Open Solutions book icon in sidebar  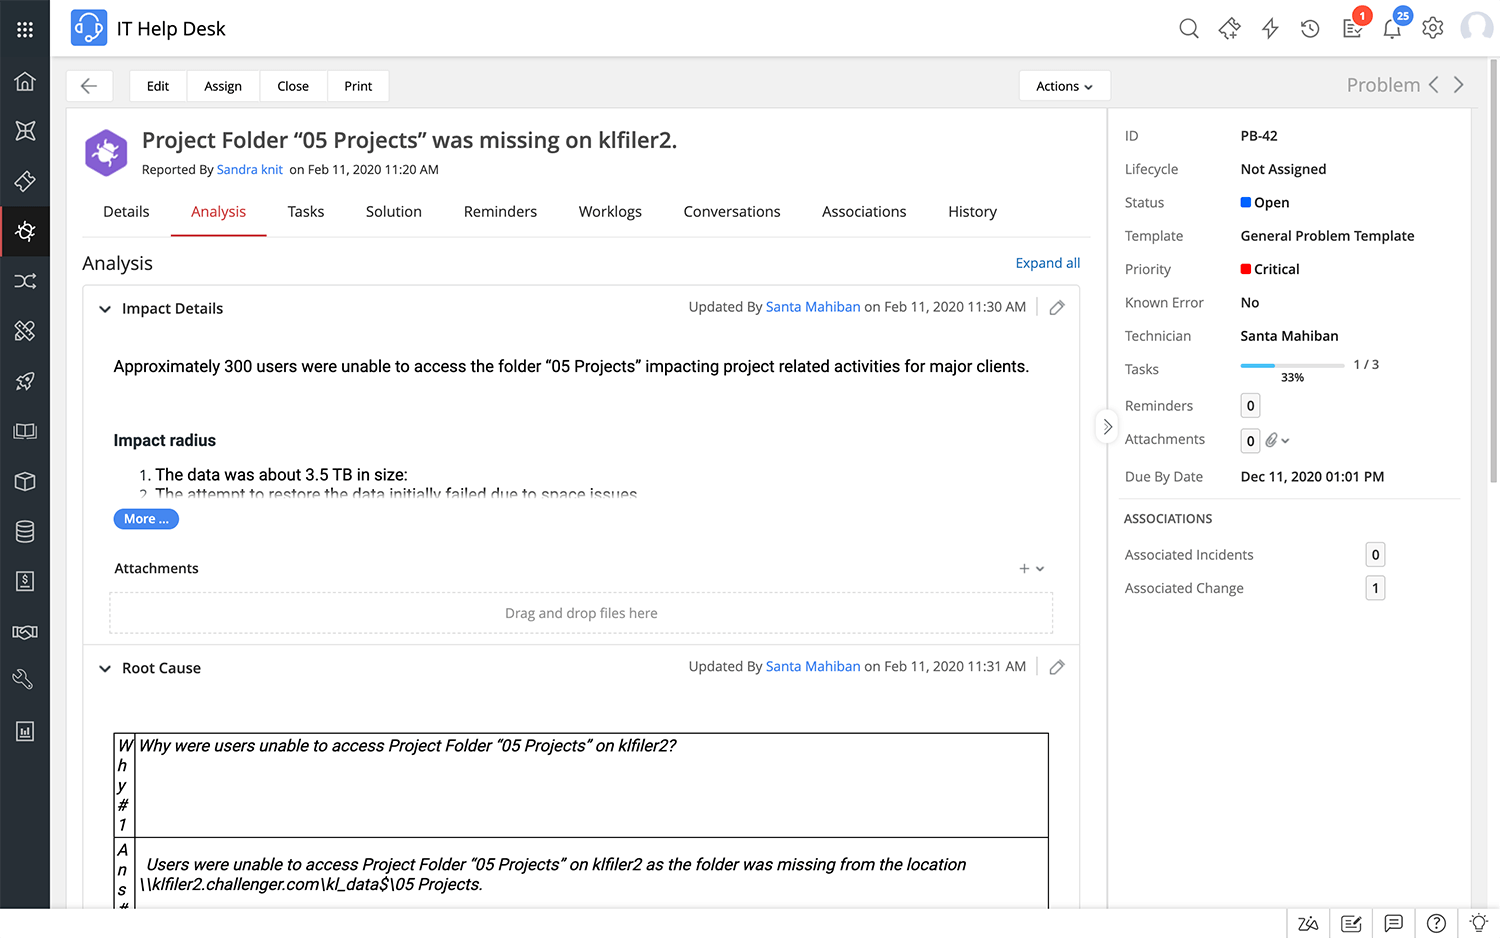tap(25, 431)
